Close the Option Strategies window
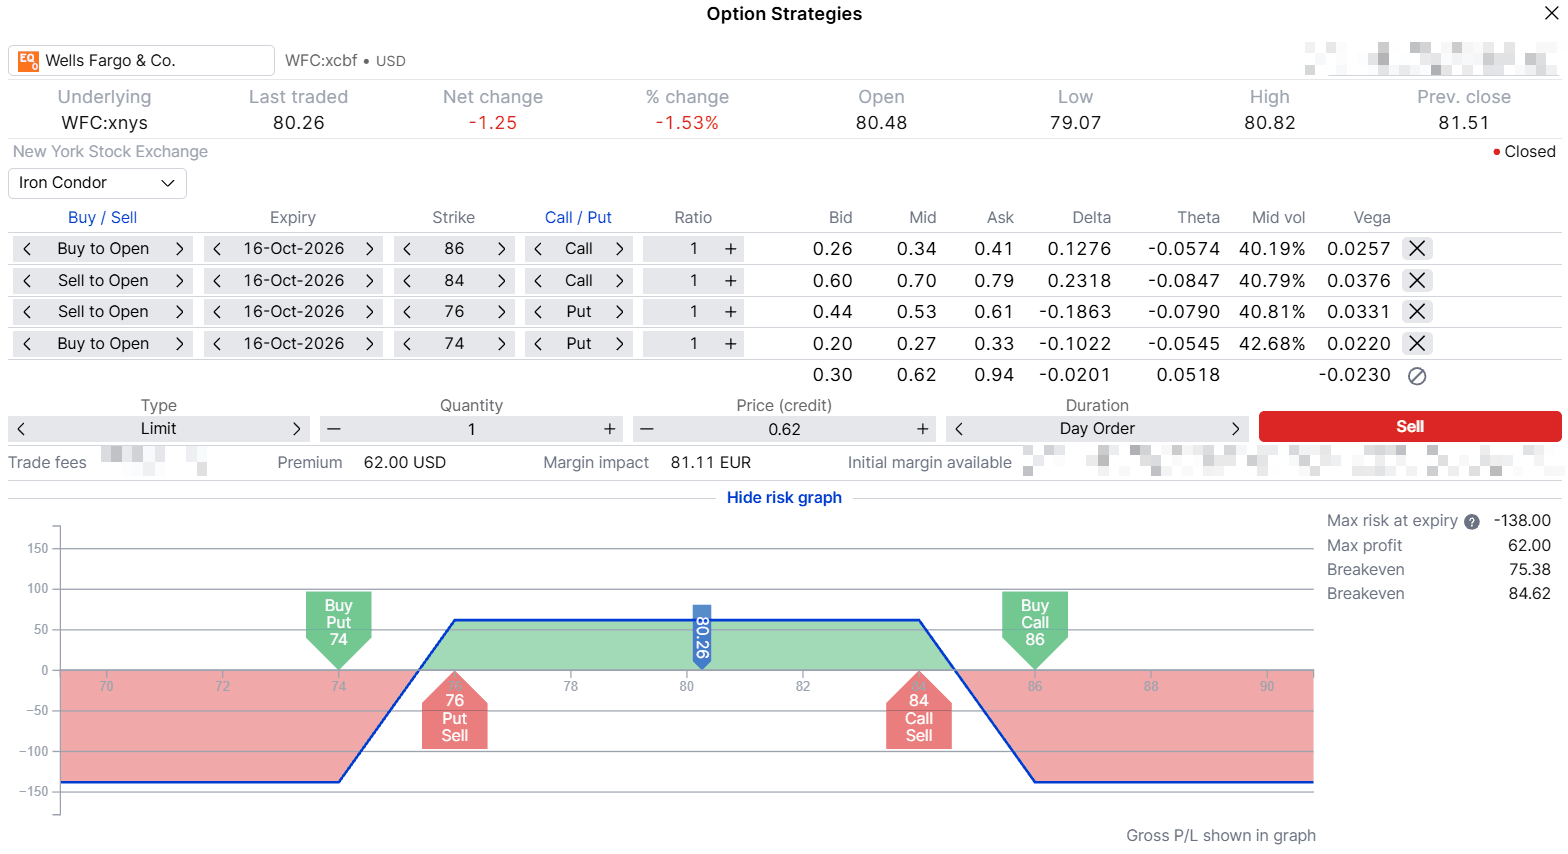The height and width of the screenshot is (854, 1568). point(1551,13)
